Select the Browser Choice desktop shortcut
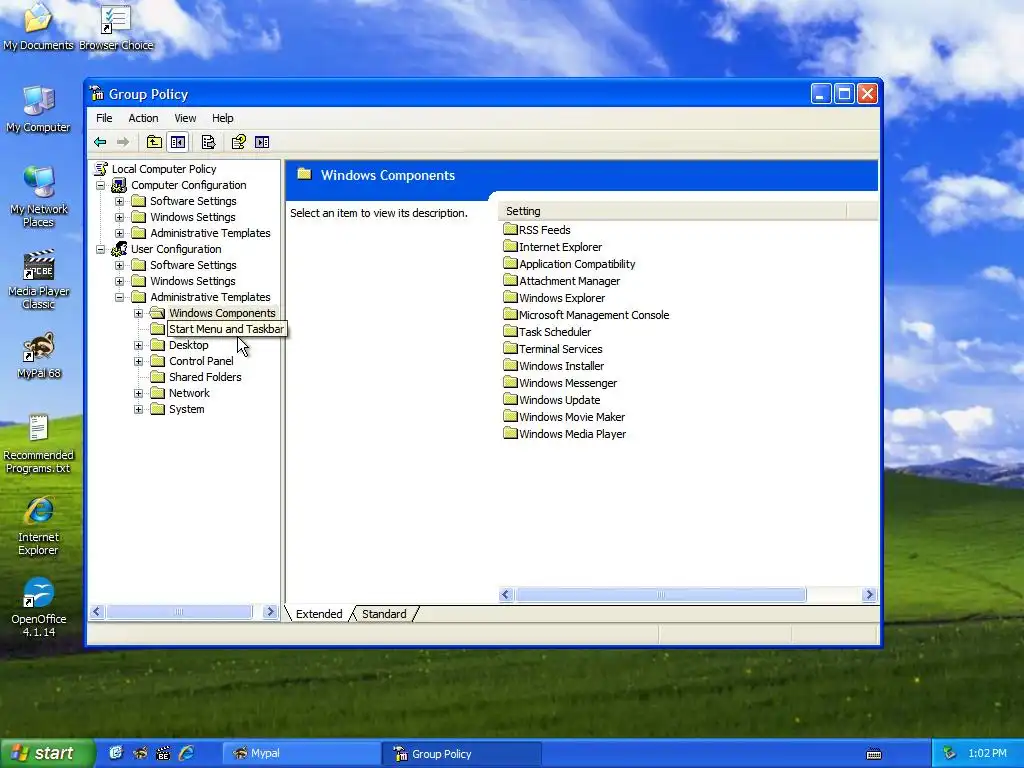This screenshot has width=1024, height=768. pyautogui.click(x=116, y=27)
